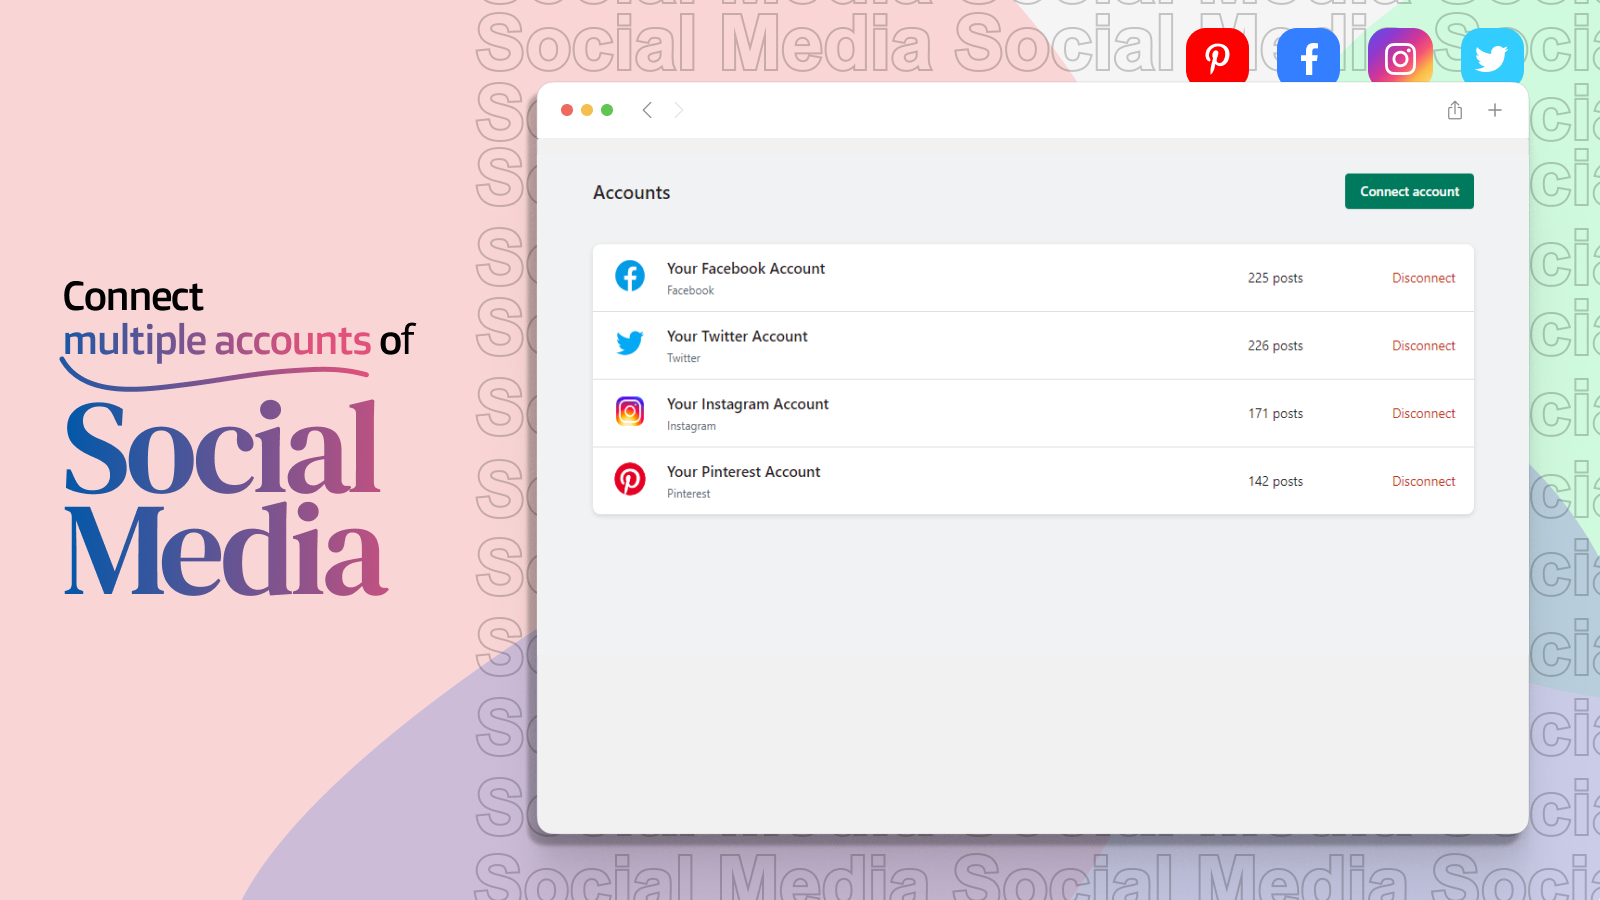Viewport: 1600px width, 900px height.
Task: Click Instagram logo in accounts list
Action: point(630,411)
